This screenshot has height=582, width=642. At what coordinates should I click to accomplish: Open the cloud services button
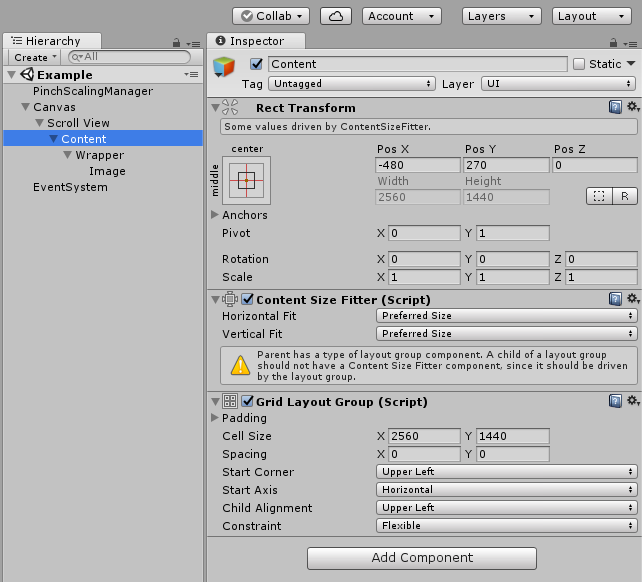(336, 16)
